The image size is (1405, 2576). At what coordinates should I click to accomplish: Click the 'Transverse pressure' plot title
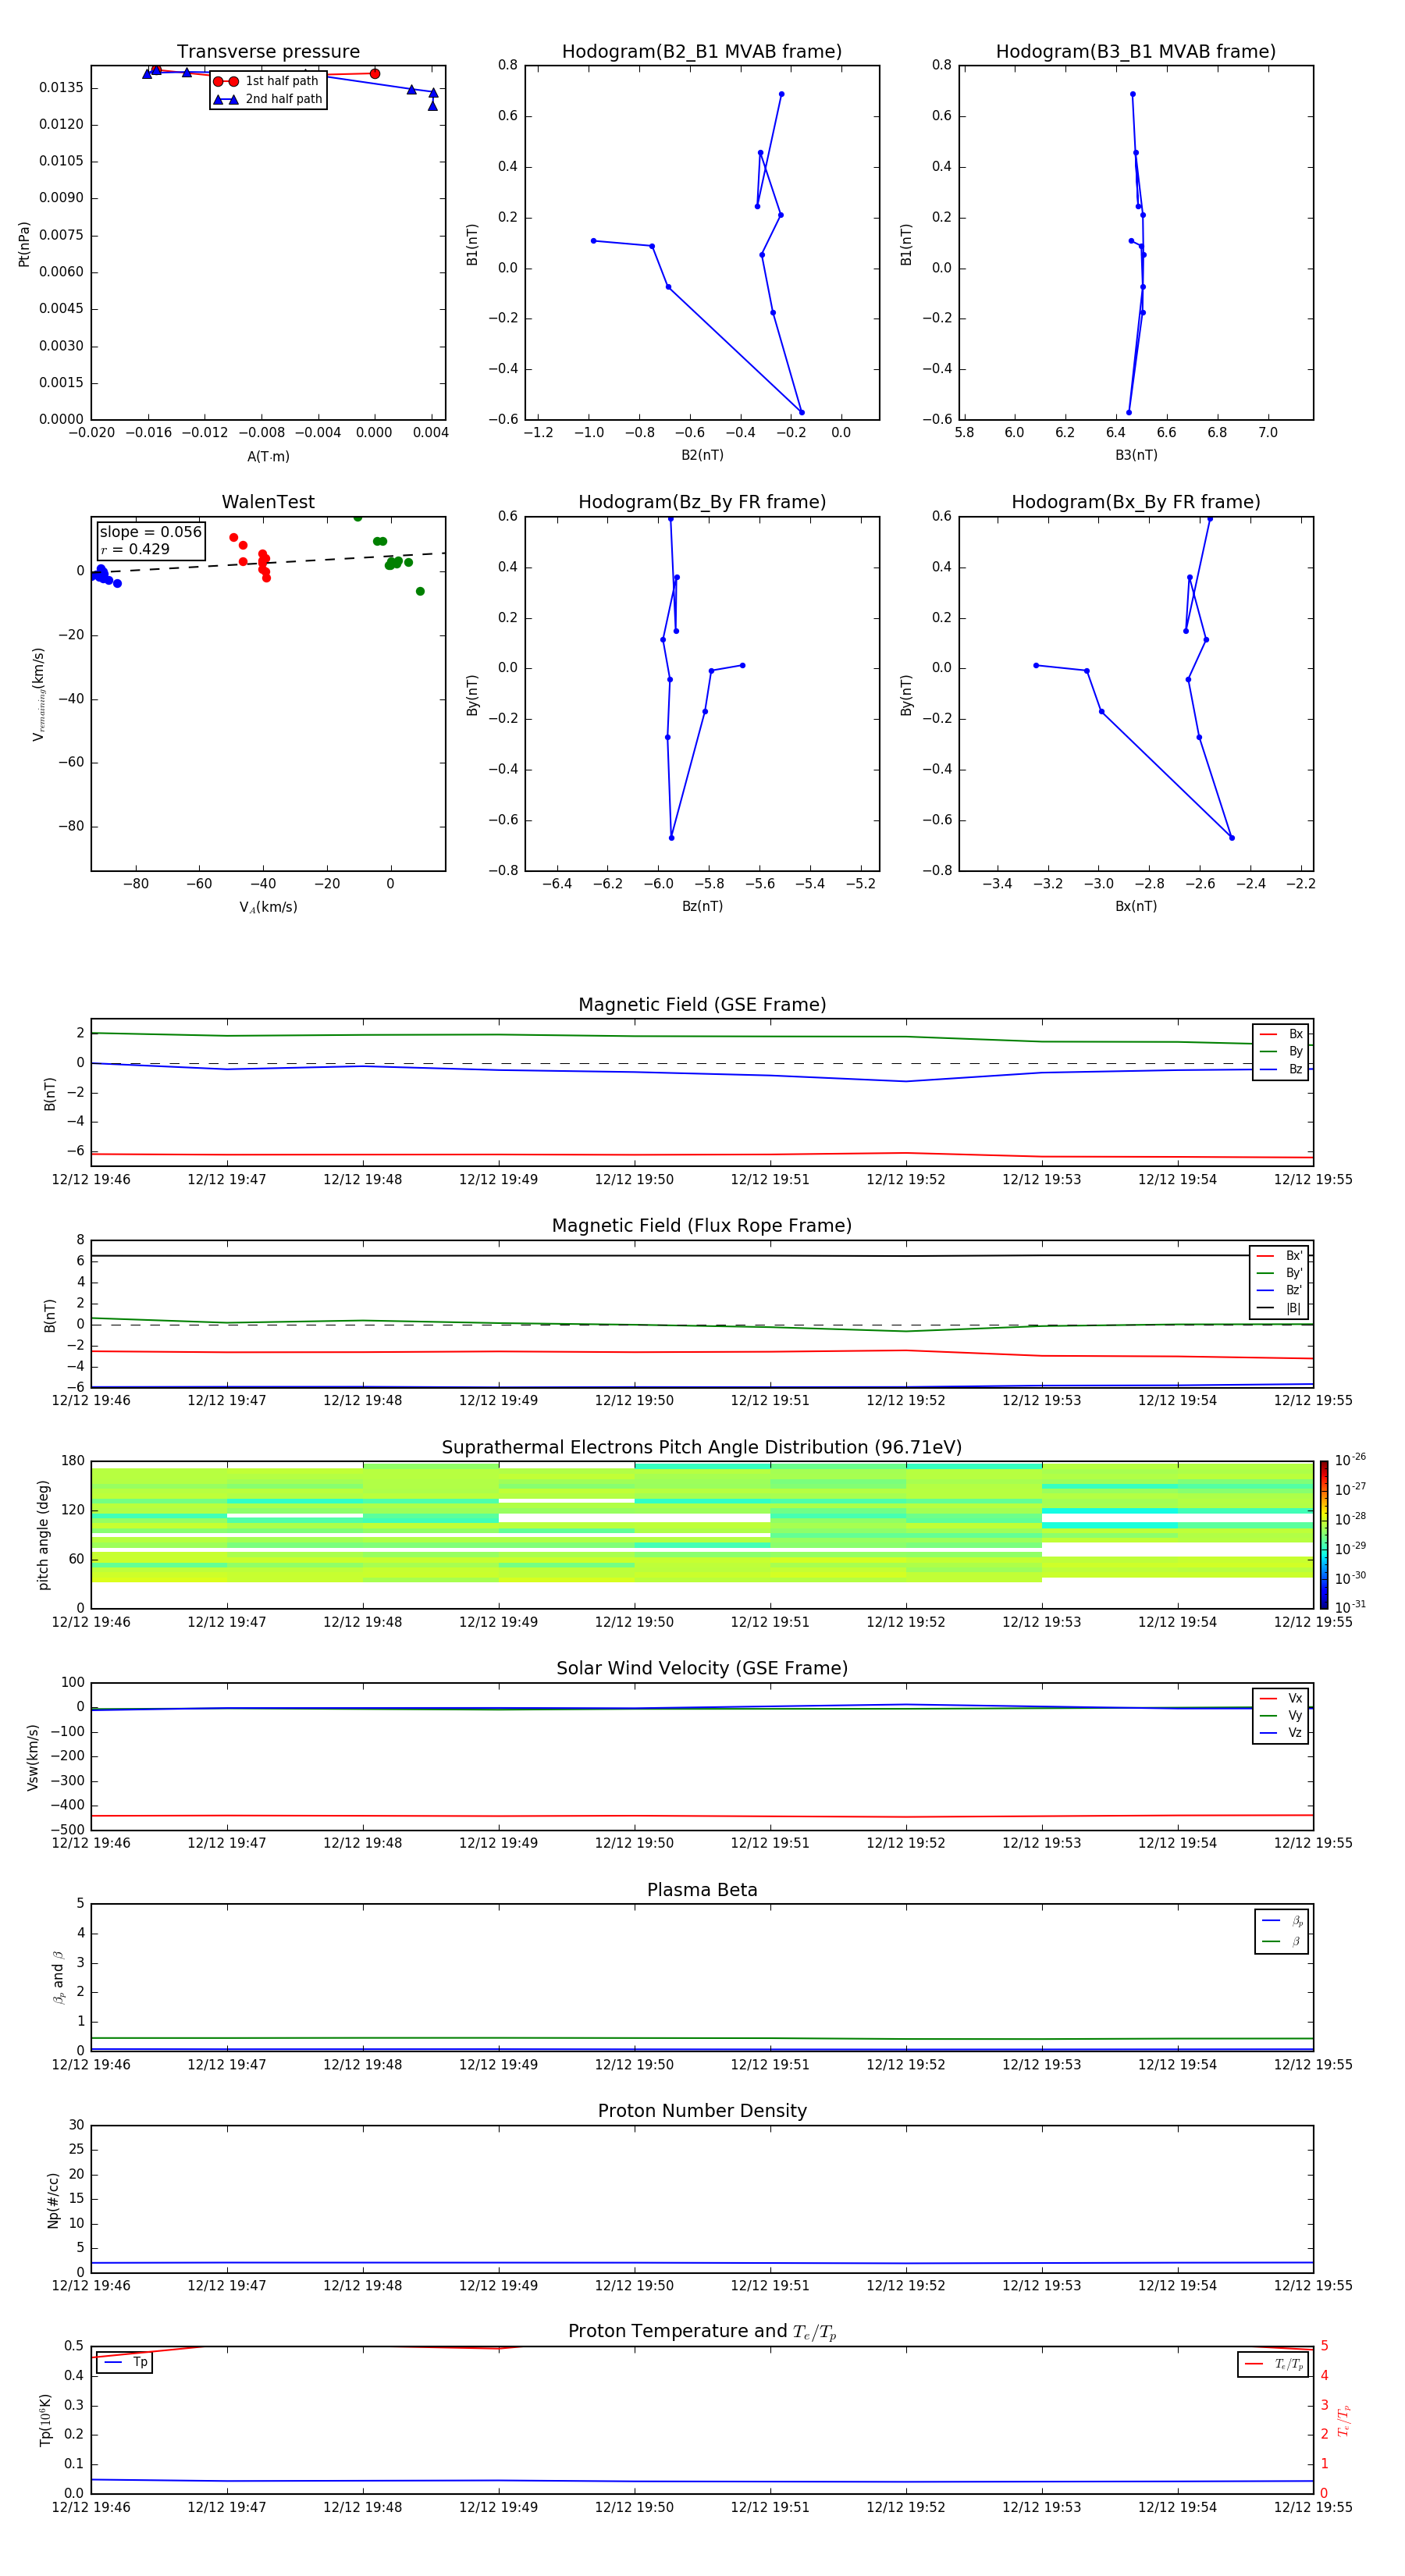(x=268, y=52)
